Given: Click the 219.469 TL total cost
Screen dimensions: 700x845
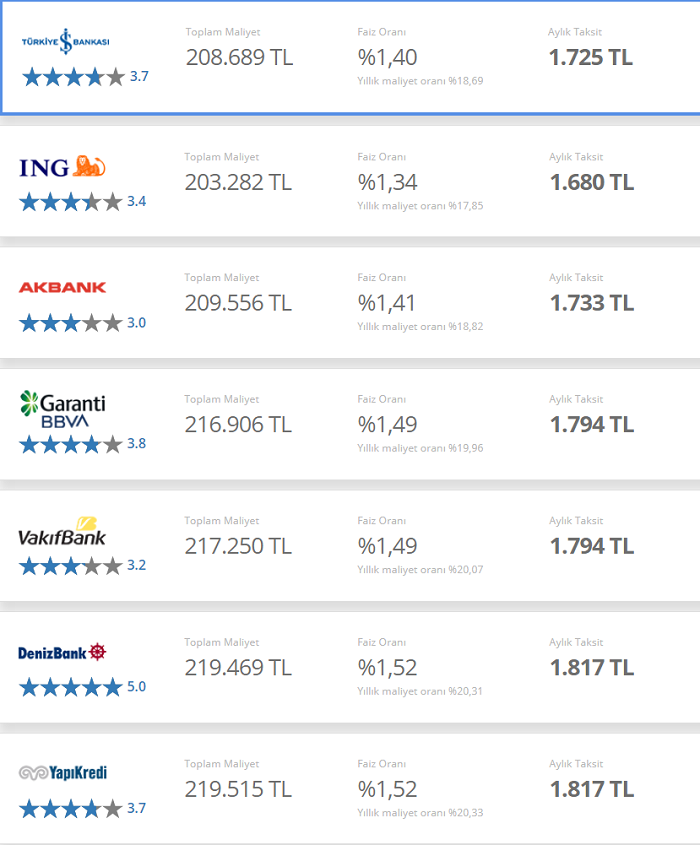Looking at the screenshot, I should point(238,668).
